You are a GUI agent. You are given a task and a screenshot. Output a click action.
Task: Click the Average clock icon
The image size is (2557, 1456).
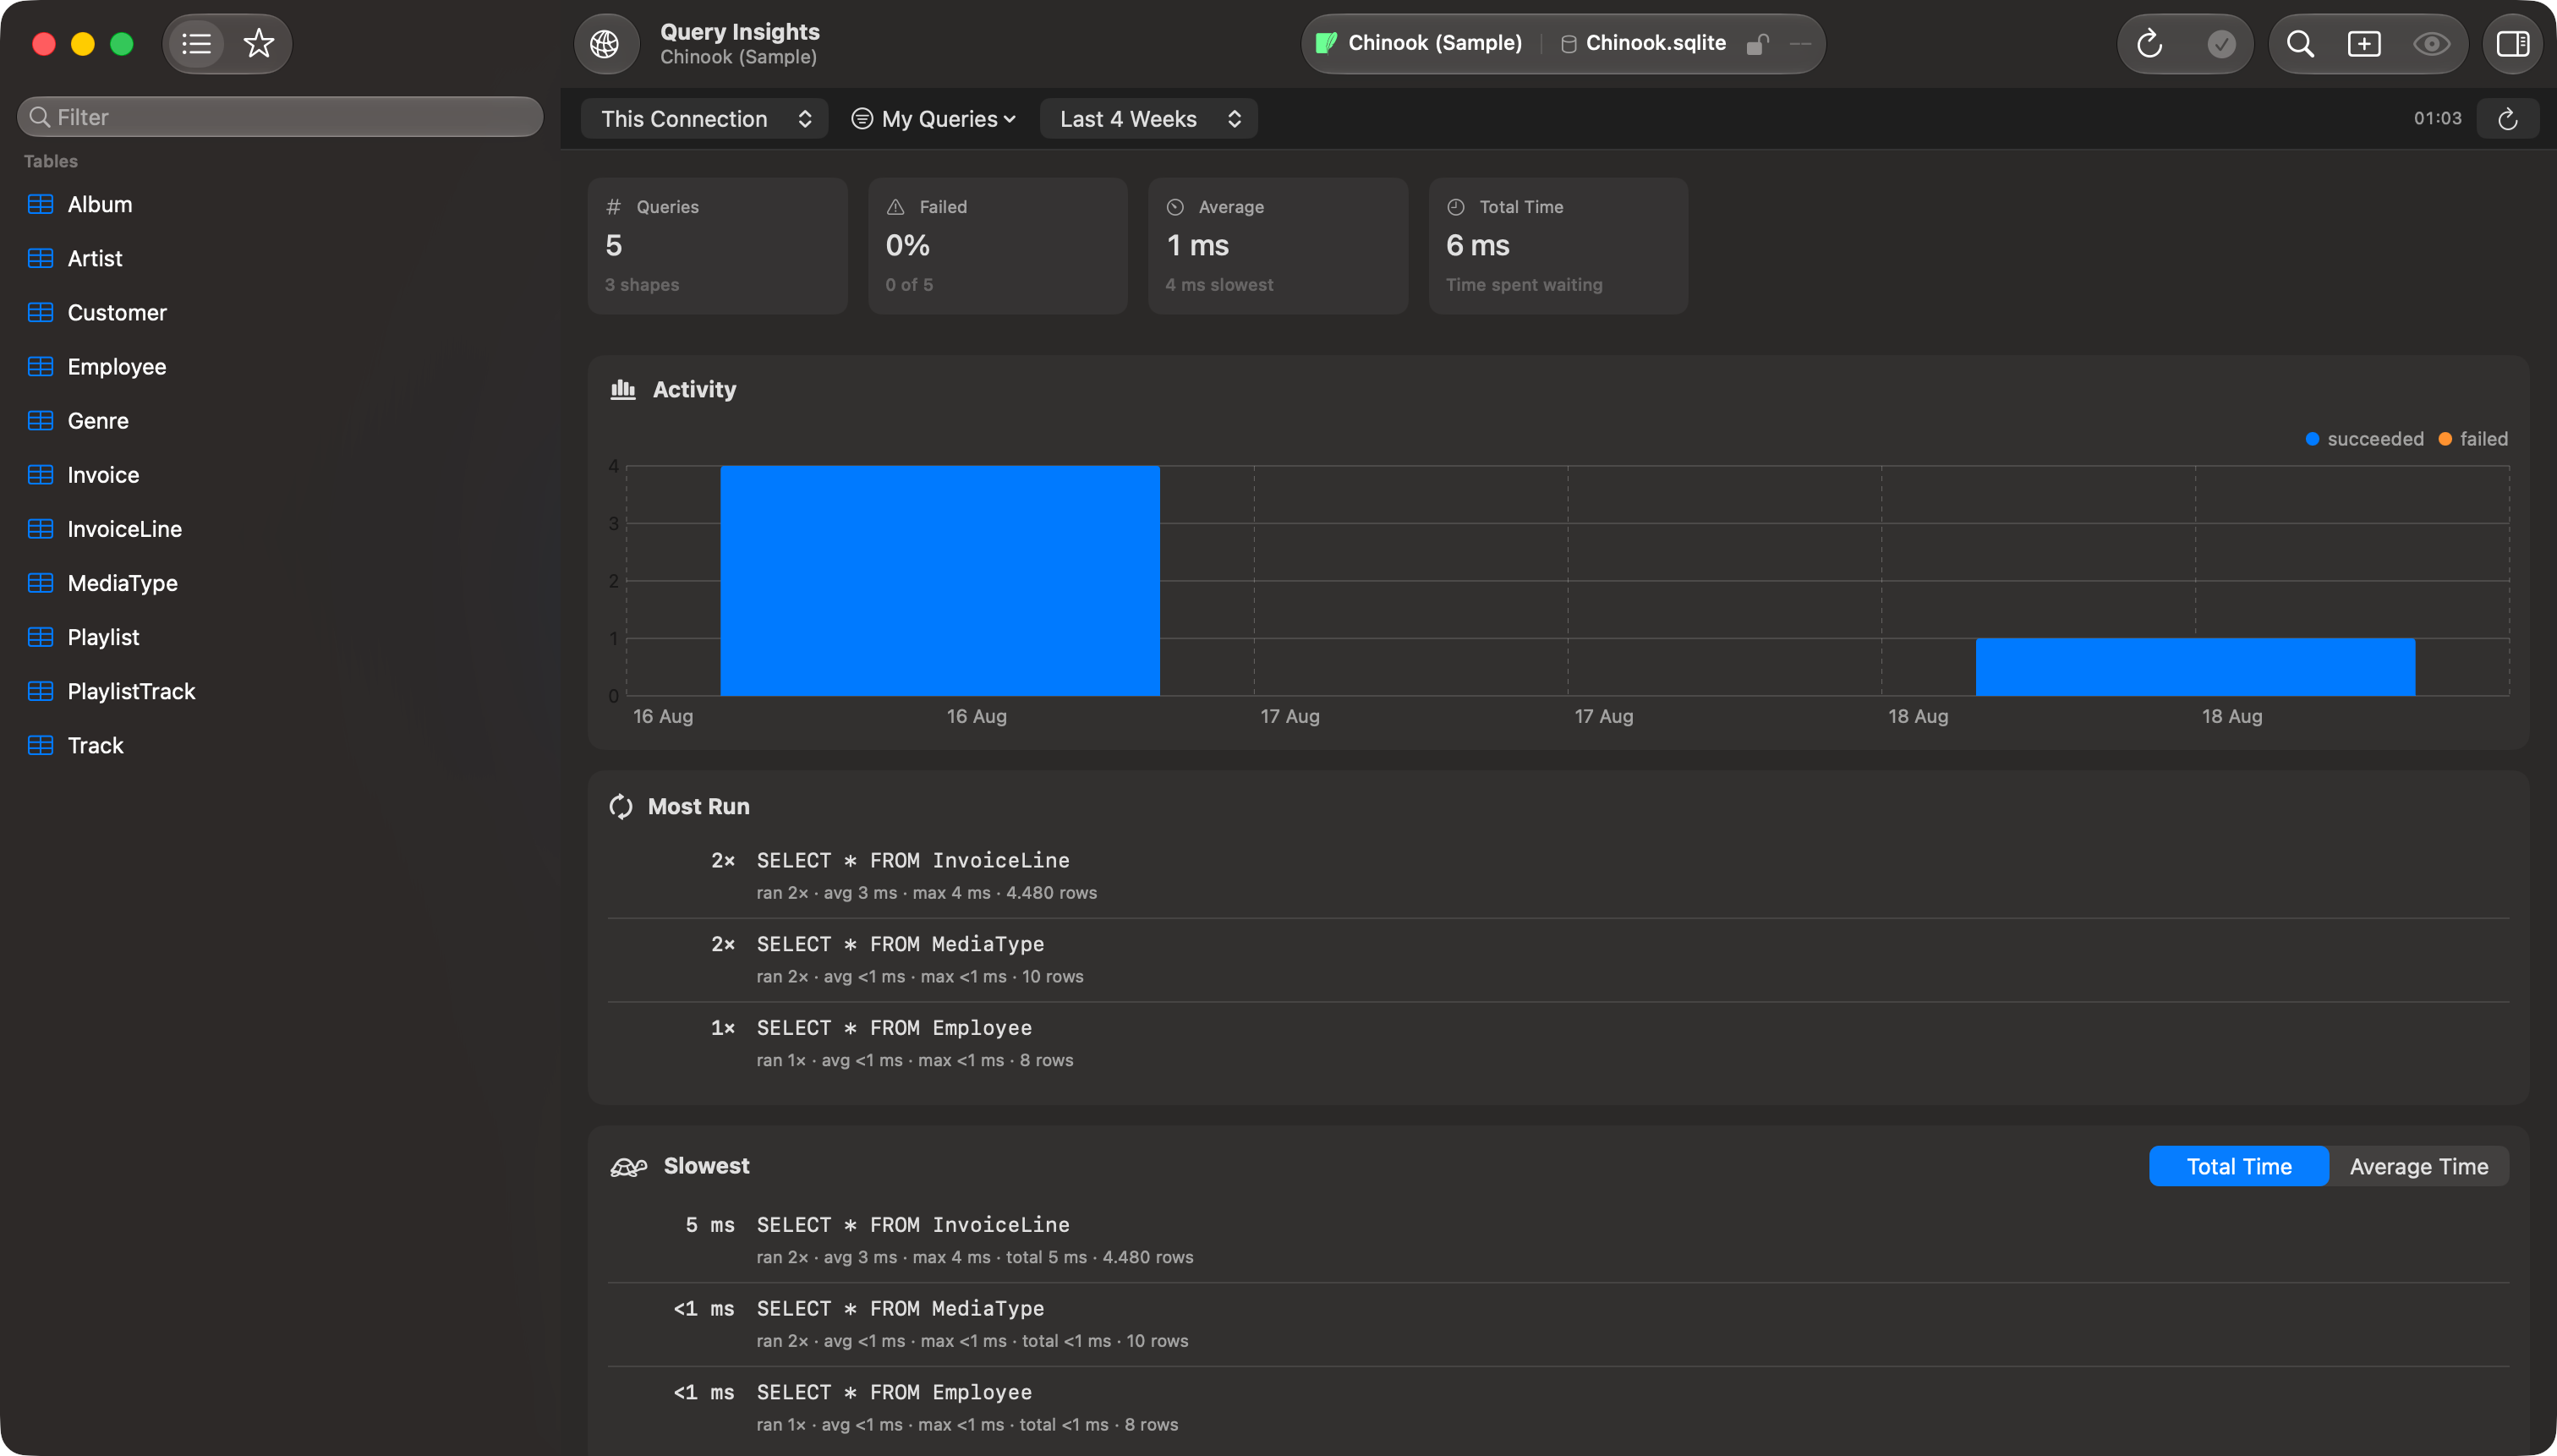click(x=1175, y=207)
